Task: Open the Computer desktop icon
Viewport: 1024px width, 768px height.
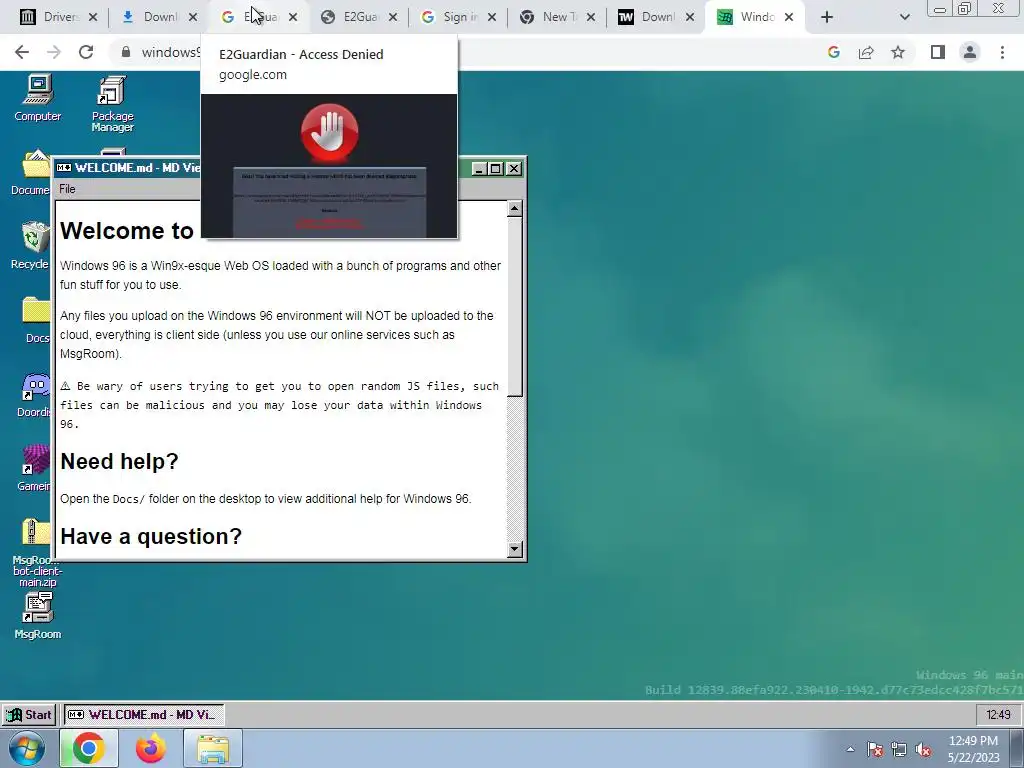Action: [37, 98]
